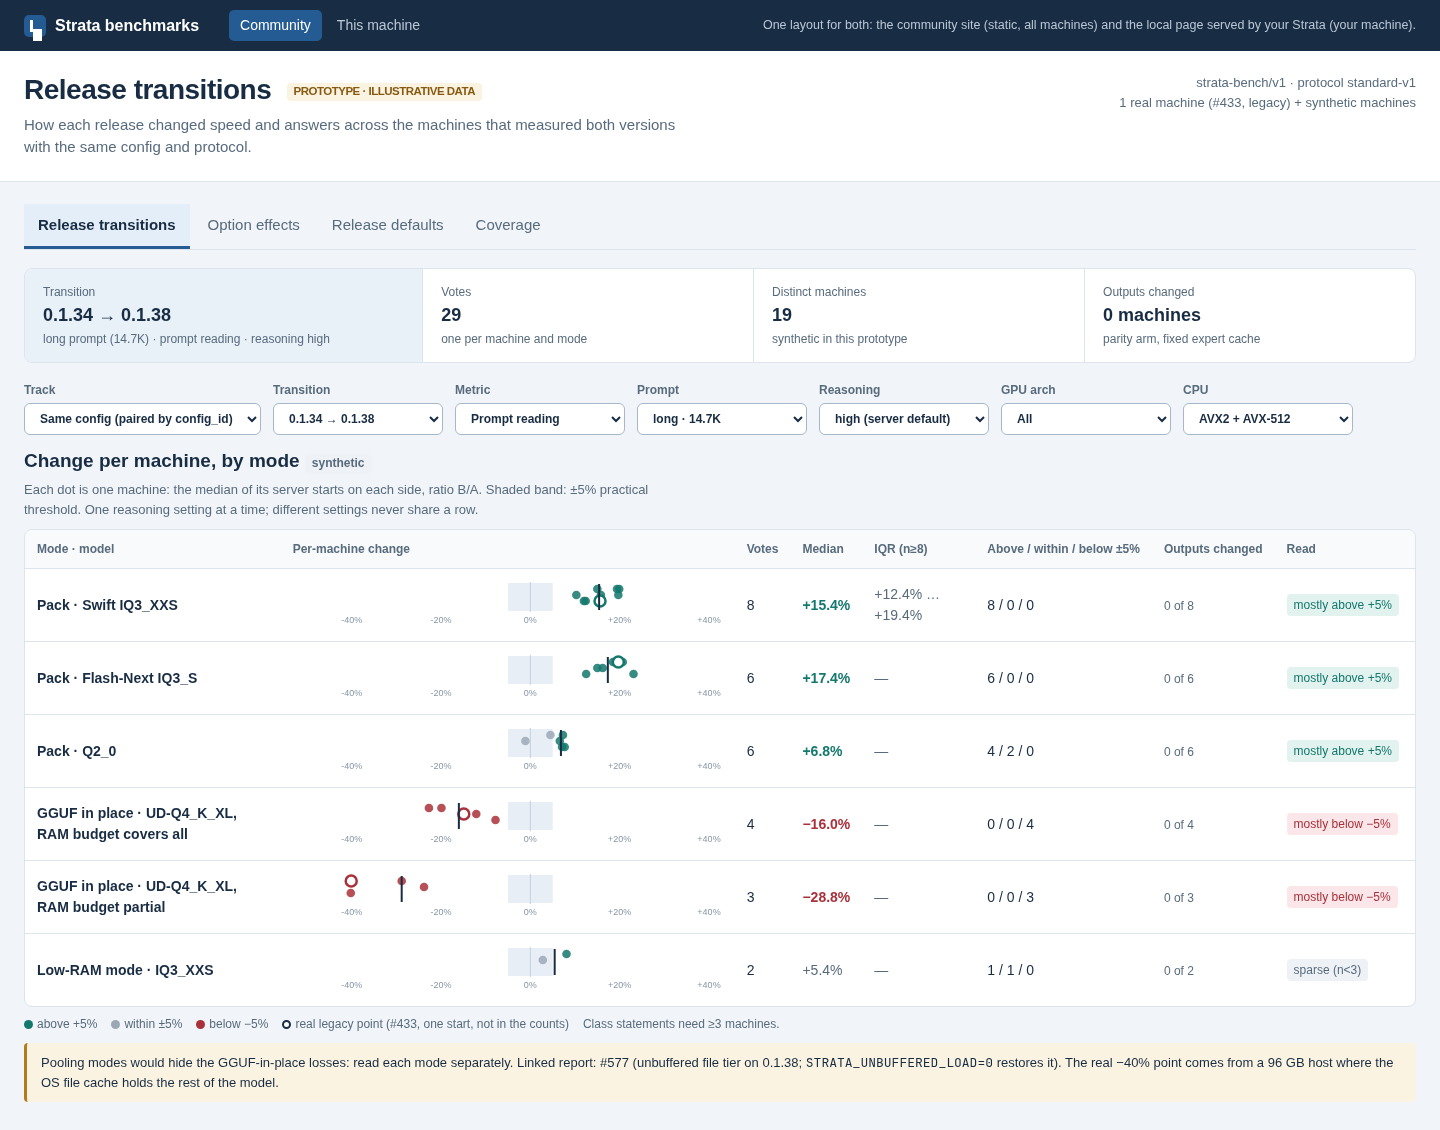Click the −16.0% median value
Image resolution: width=1440 pixels, height=1130 pixels.
coord(826,824)
